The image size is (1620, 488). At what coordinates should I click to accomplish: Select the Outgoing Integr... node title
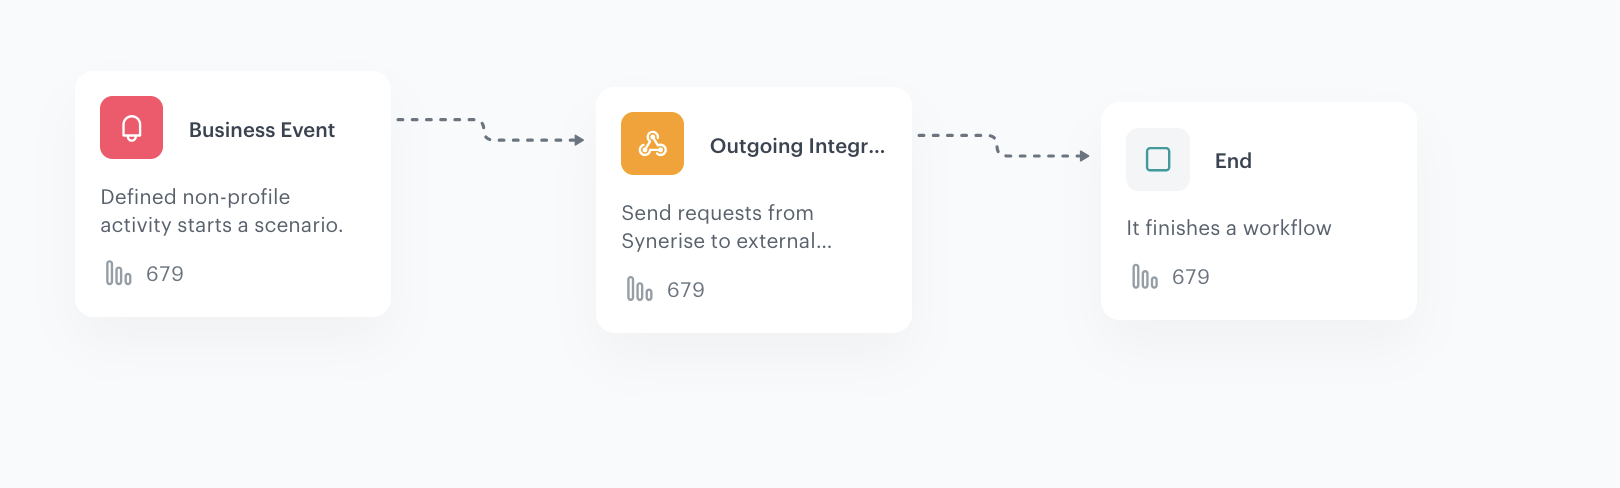coord(797,146)
